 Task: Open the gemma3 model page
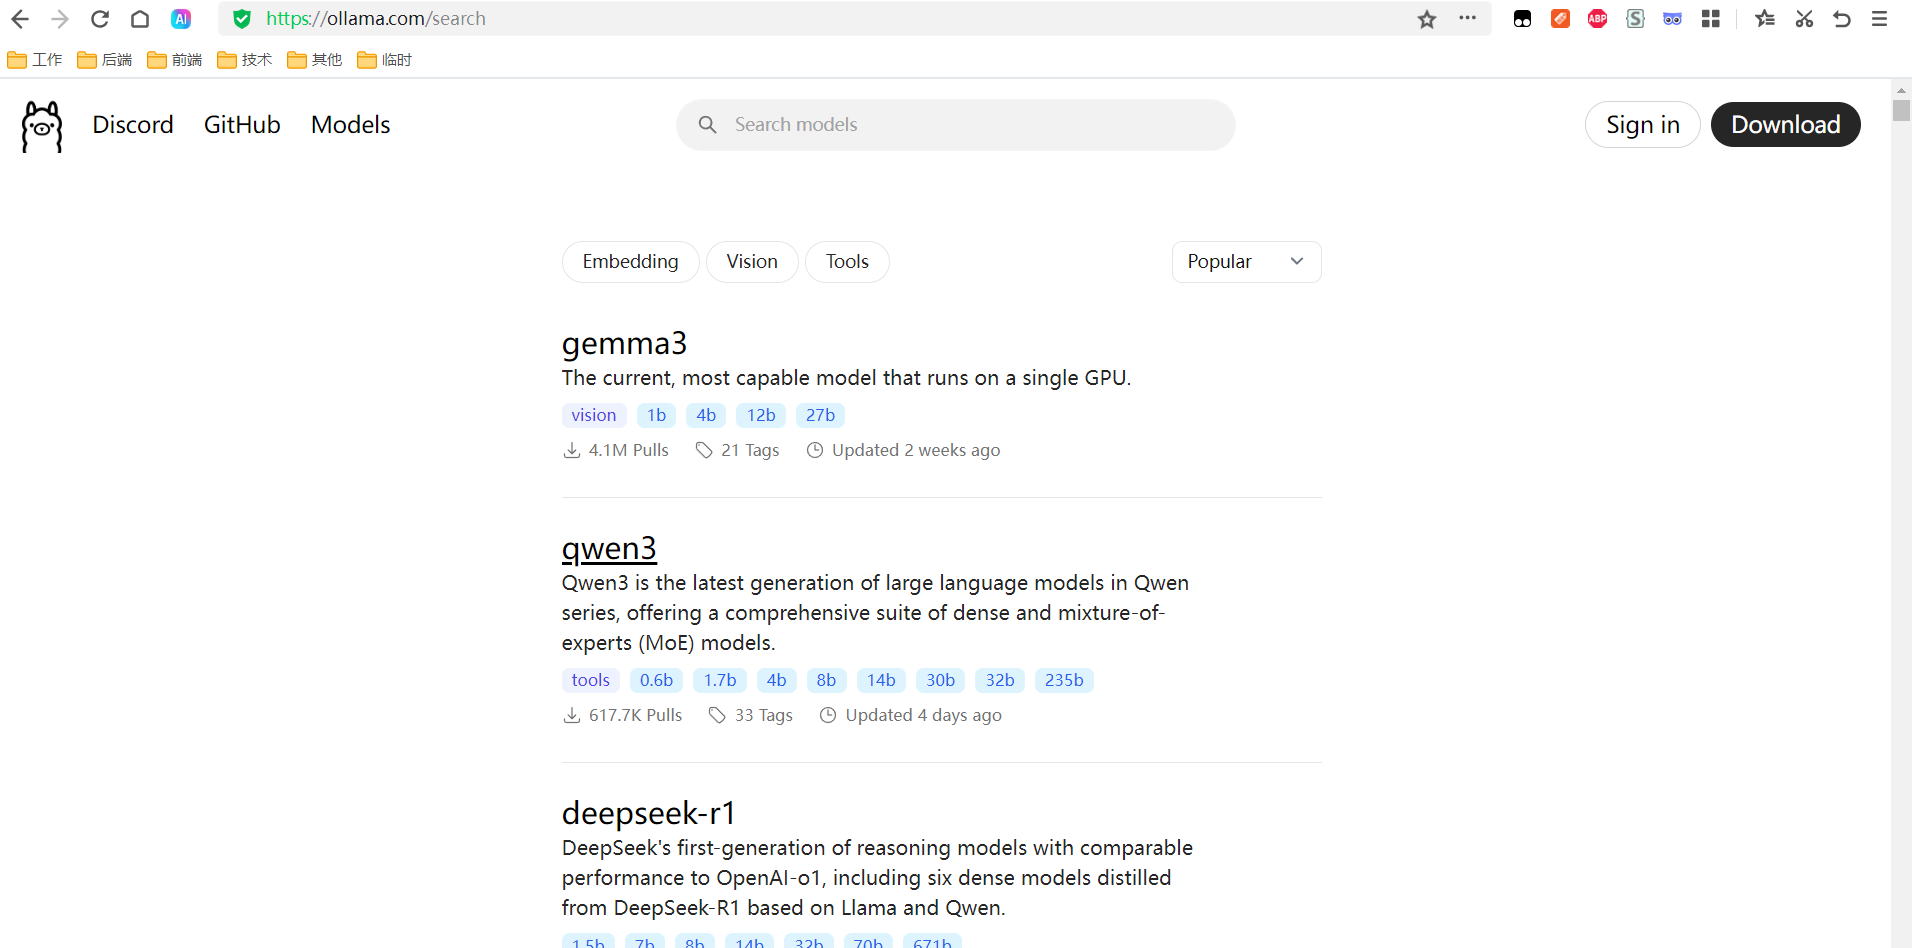(624, 343)
